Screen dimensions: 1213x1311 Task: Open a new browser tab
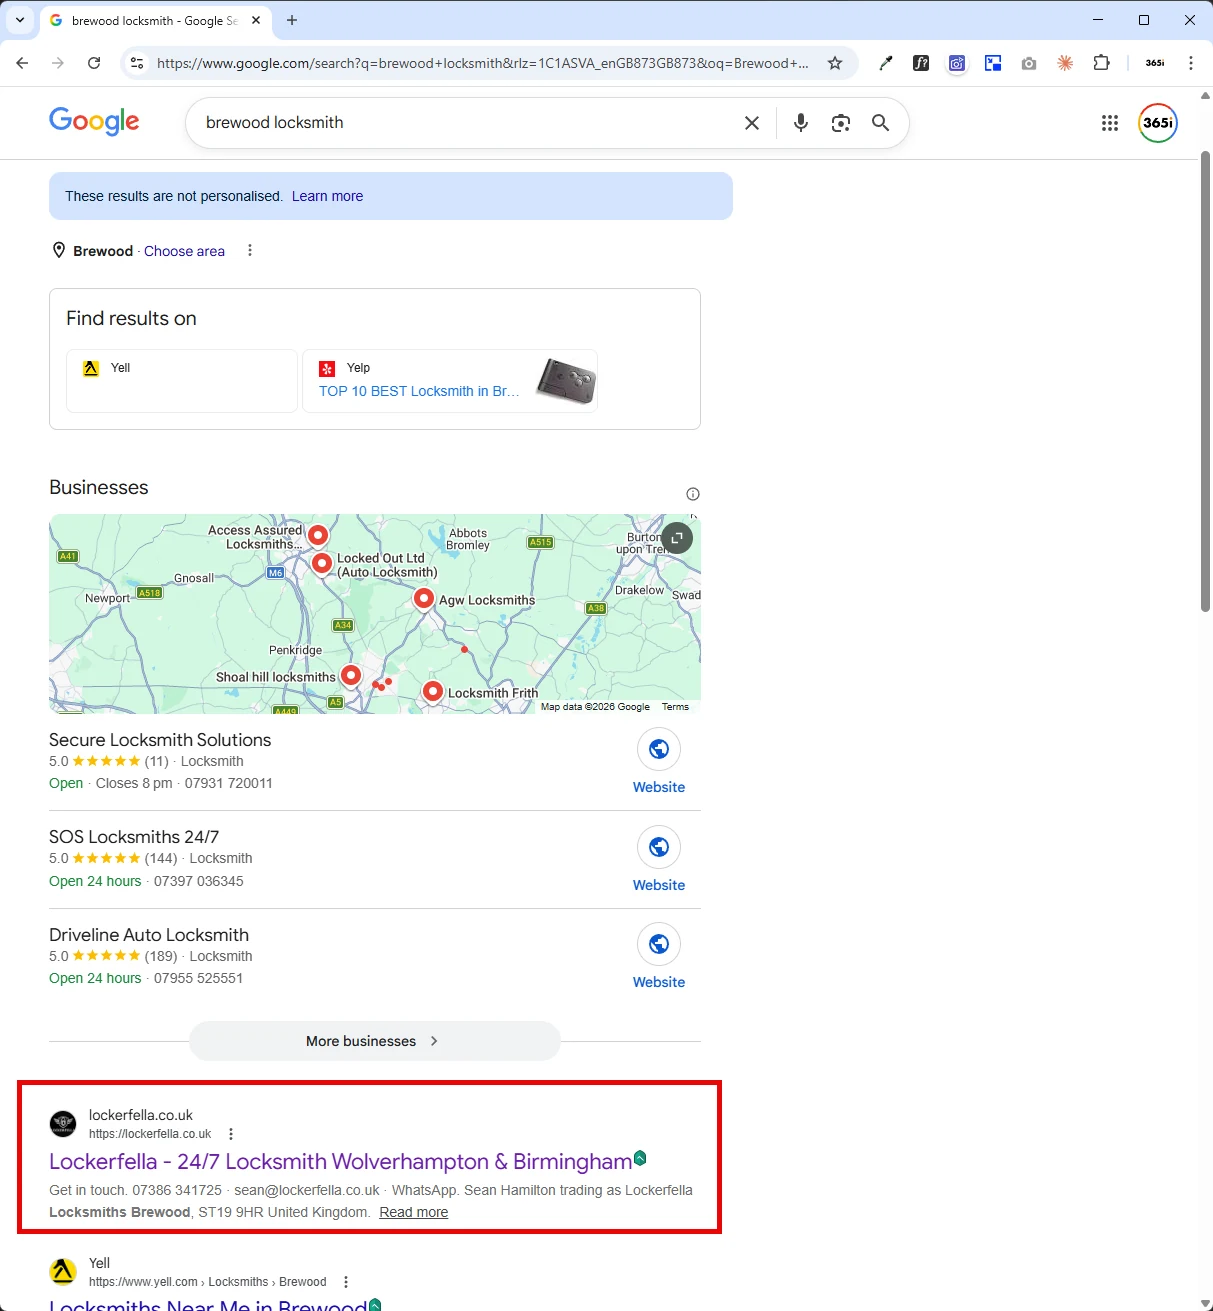coord(292,20)
